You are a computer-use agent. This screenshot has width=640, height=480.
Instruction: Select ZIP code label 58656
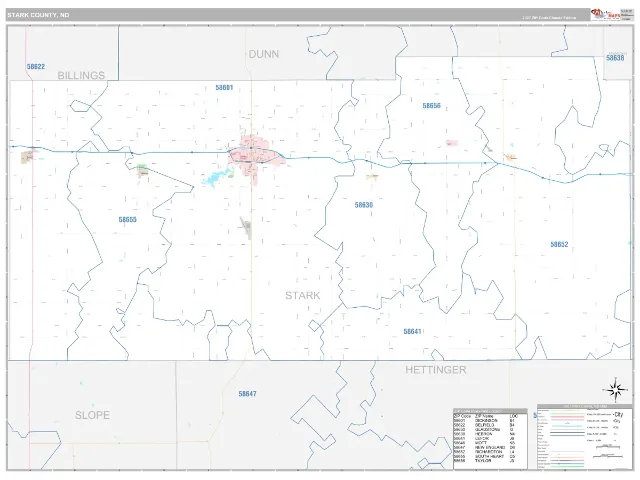[431, 106]
